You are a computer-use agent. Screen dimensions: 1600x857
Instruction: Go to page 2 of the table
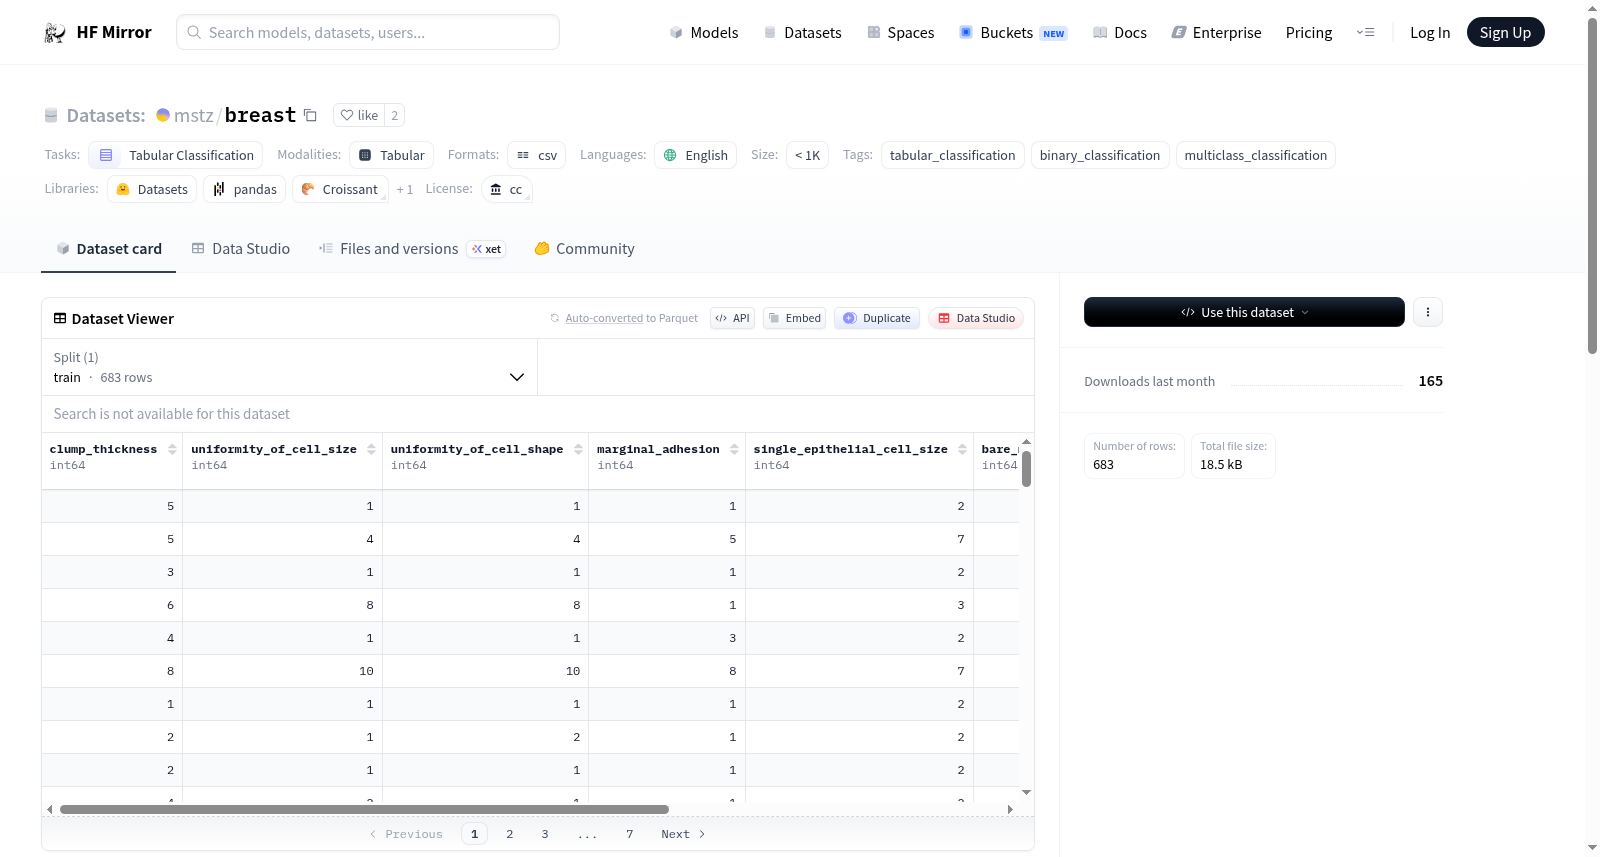(x=510, y=834)
